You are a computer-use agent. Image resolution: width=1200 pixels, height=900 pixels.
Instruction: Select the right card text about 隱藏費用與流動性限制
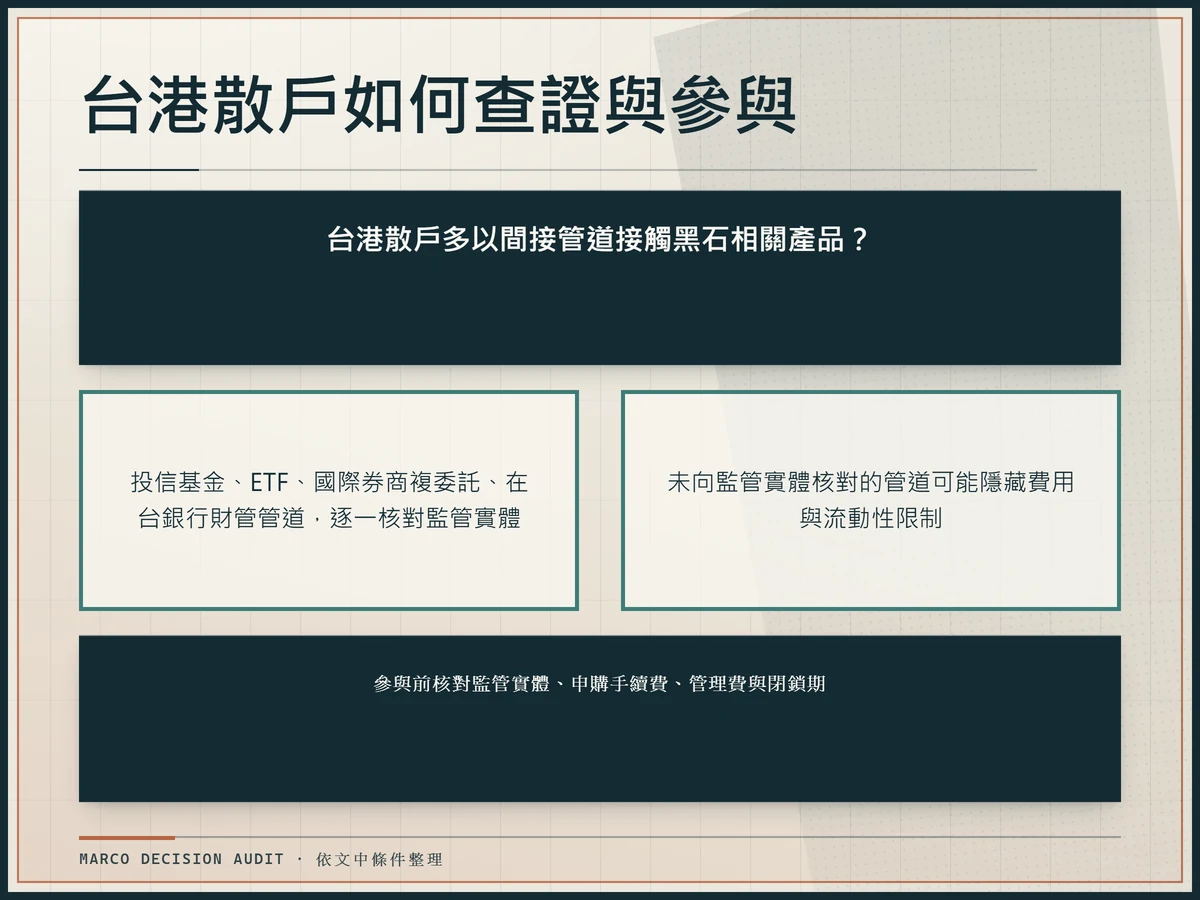[871, 500]
